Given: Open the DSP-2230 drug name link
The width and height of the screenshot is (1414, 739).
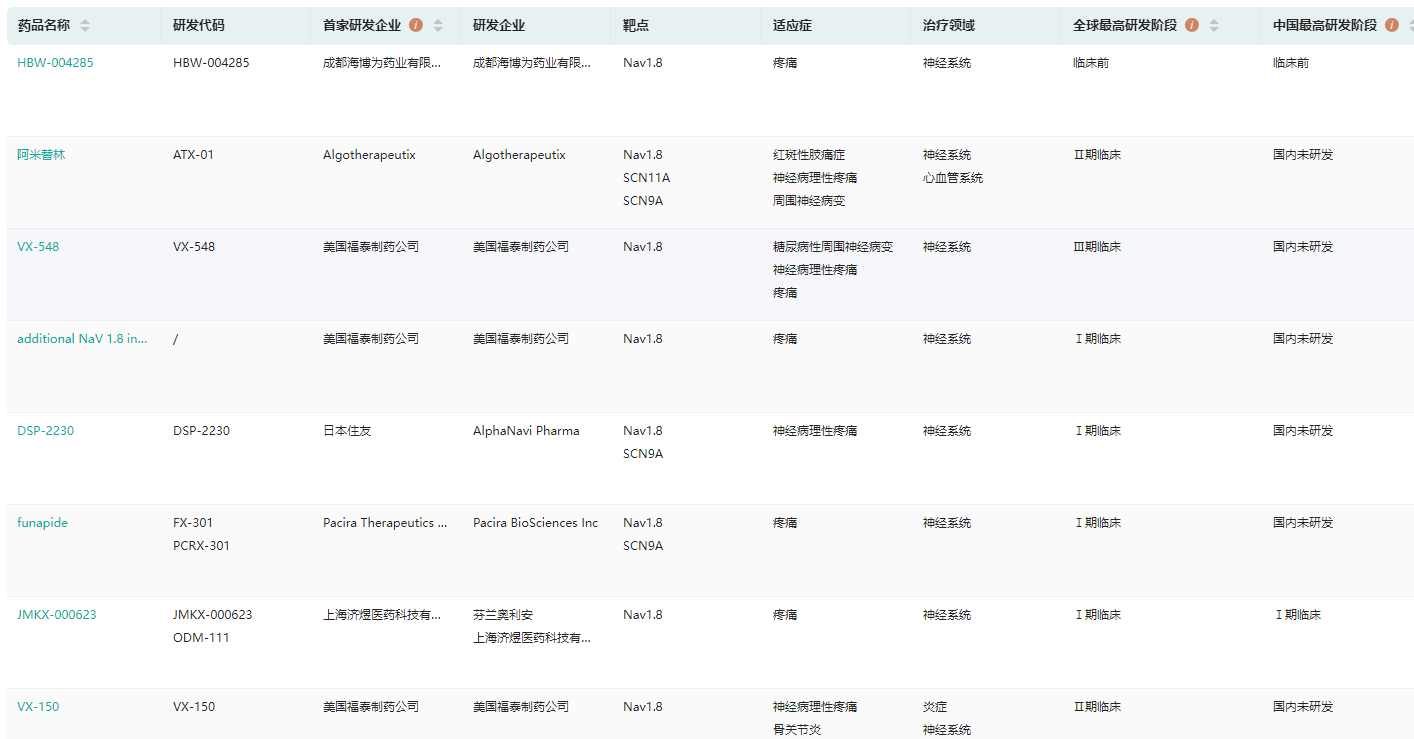Looking at the screenshot, I should click(x=45, y=431).
